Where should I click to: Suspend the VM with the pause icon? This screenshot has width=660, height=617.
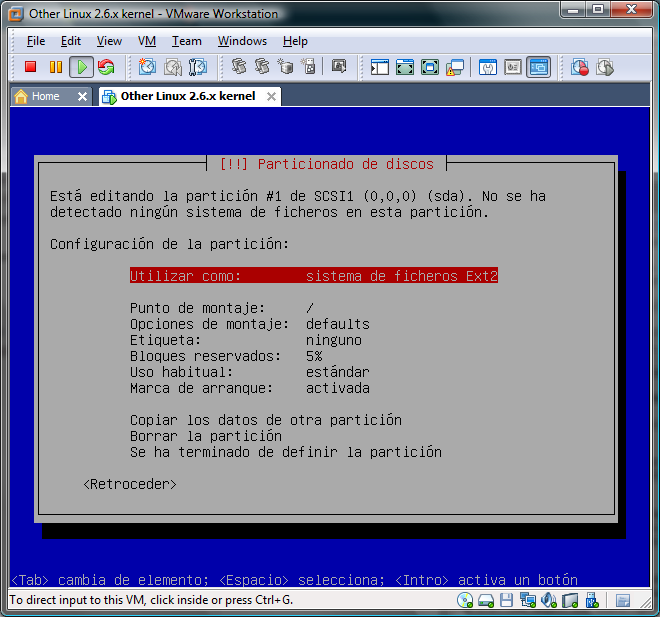point(56,67)
